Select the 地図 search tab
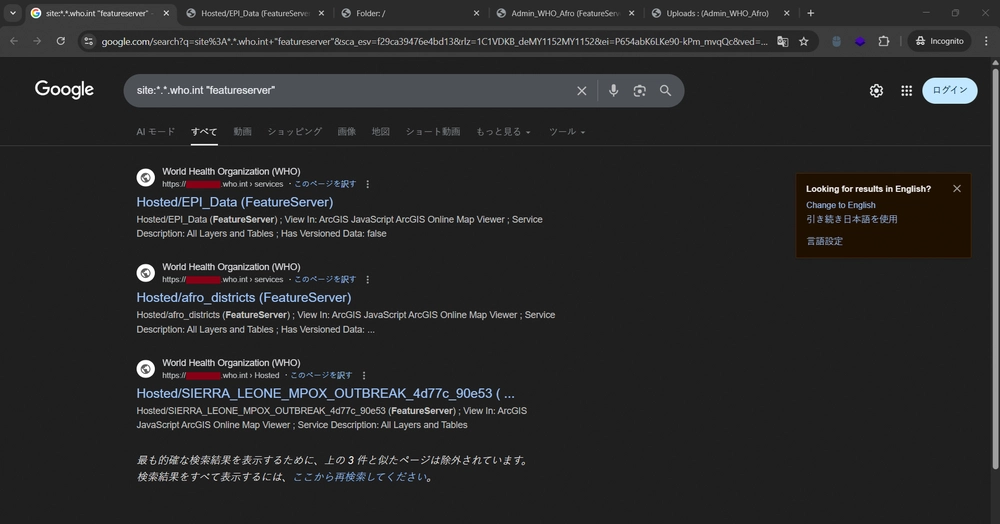The height and width of the screenshot is (524, 1000). (381, 131)
